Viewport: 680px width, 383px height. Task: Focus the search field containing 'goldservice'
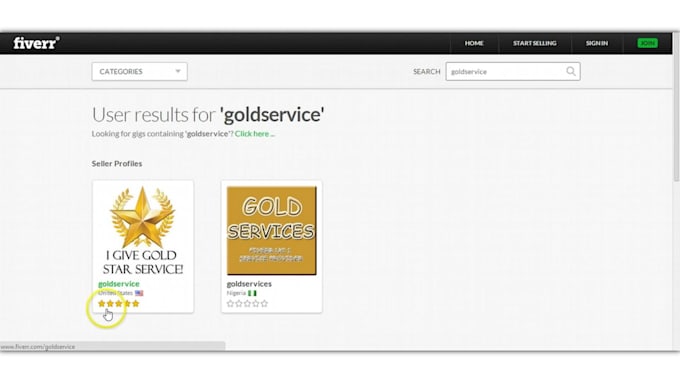click(x=513, y=72)
